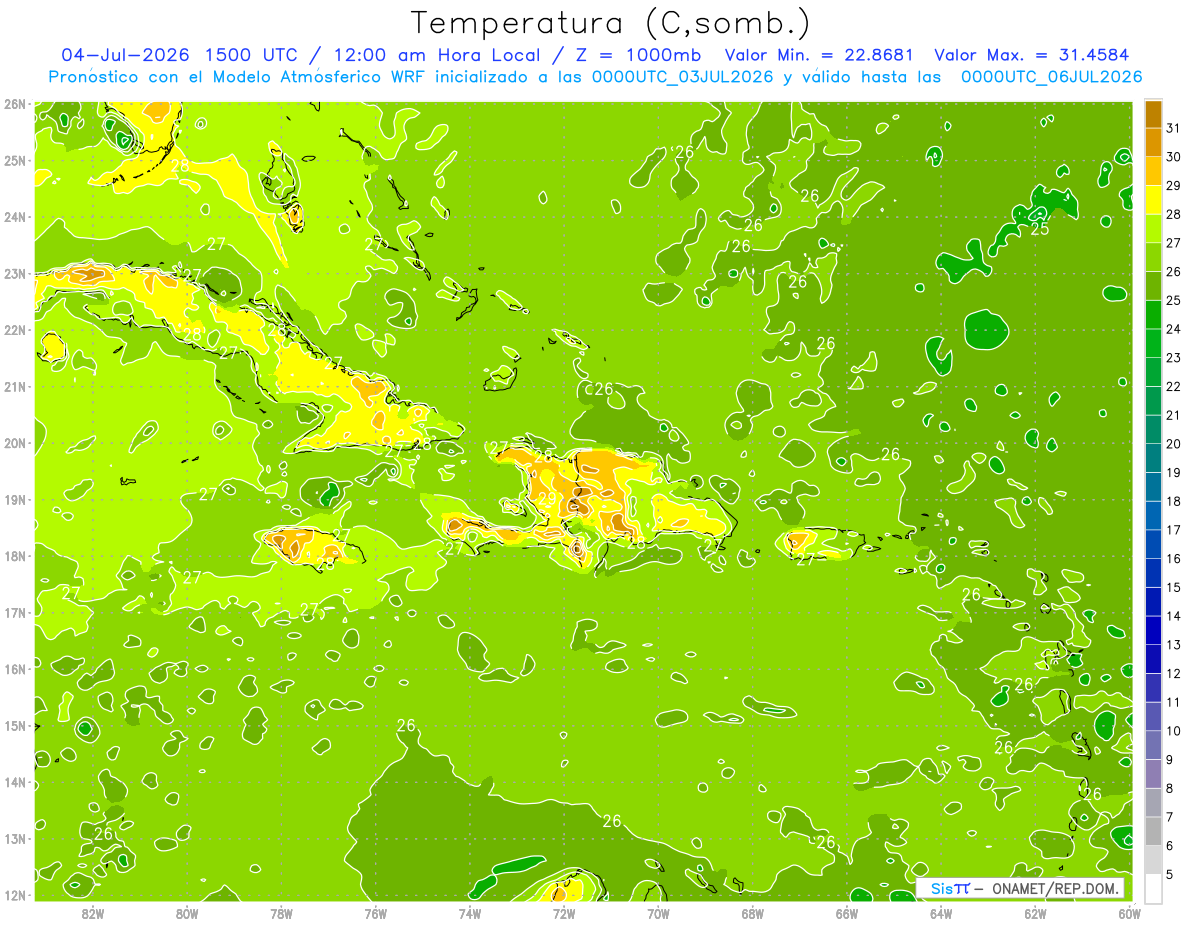The height and width of the screenshot is (927, 1200).
Task: Click the longitude label "64W"
Action: point(941,913)
